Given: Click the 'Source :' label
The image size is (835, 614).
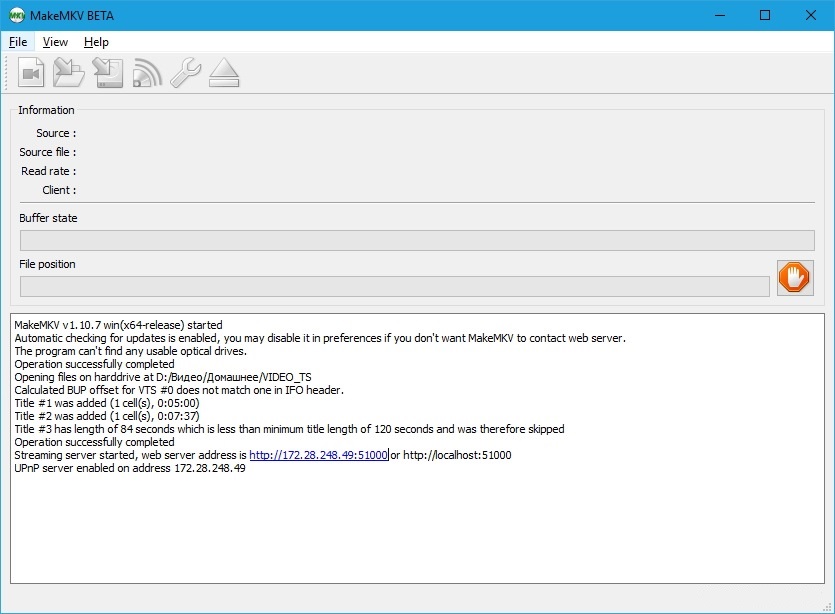Looking at the screenshot, I should coord(56,133).
